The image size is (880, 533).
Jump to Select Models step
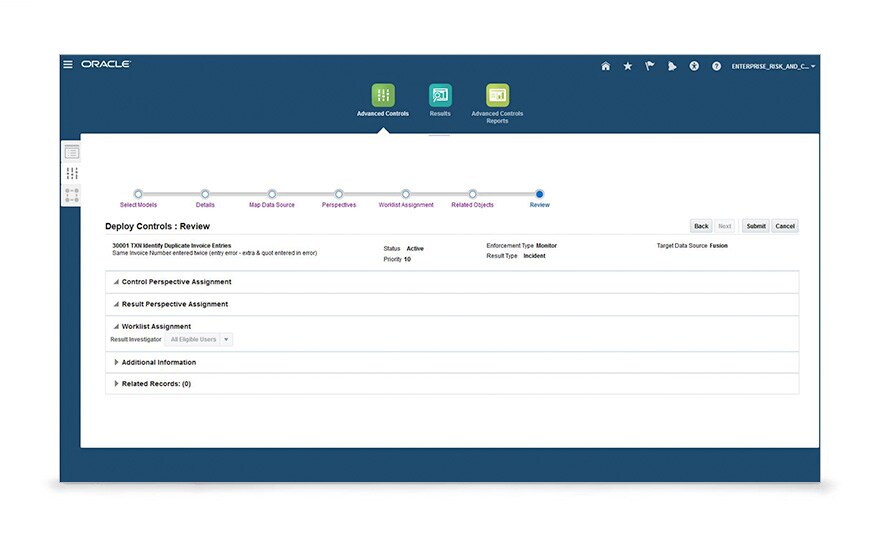[x=138, y=194]
